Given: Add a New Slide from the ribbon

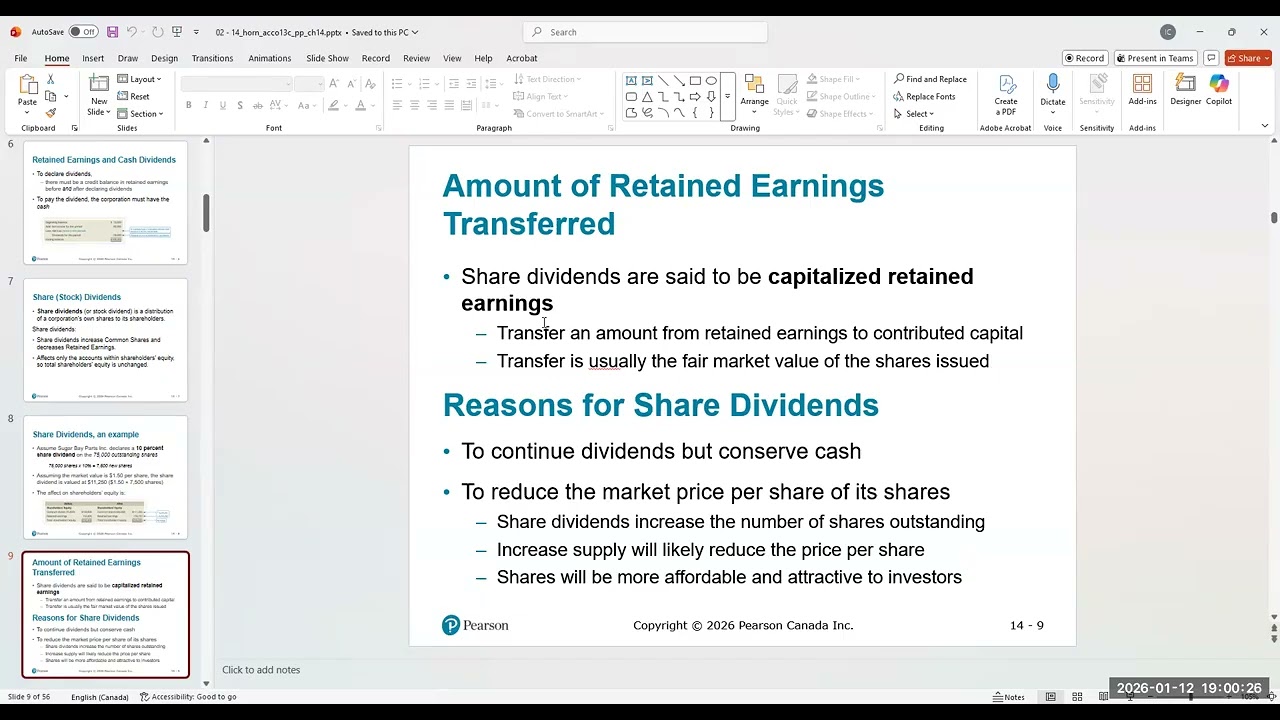Looking at the screenshot, I should [x=99, y=94].
